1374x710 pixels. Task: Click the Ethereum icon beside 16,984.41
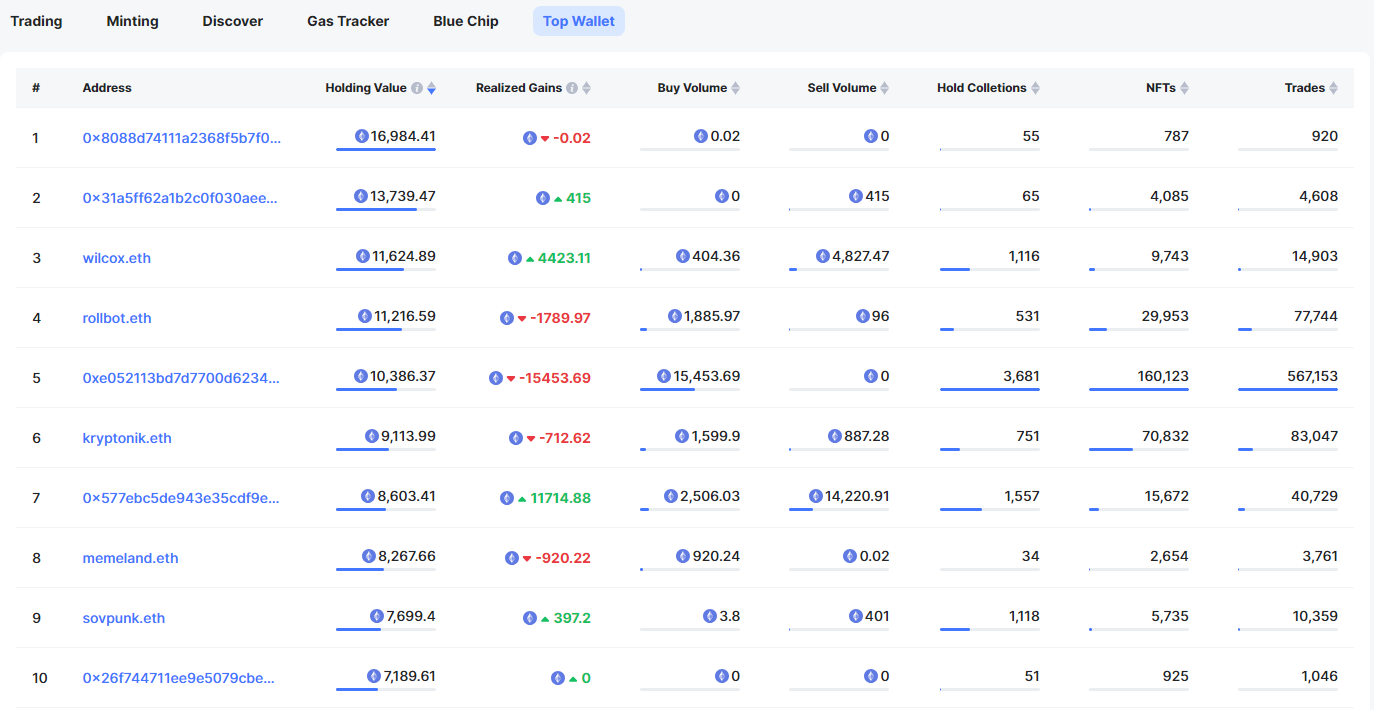coord(362,136)
